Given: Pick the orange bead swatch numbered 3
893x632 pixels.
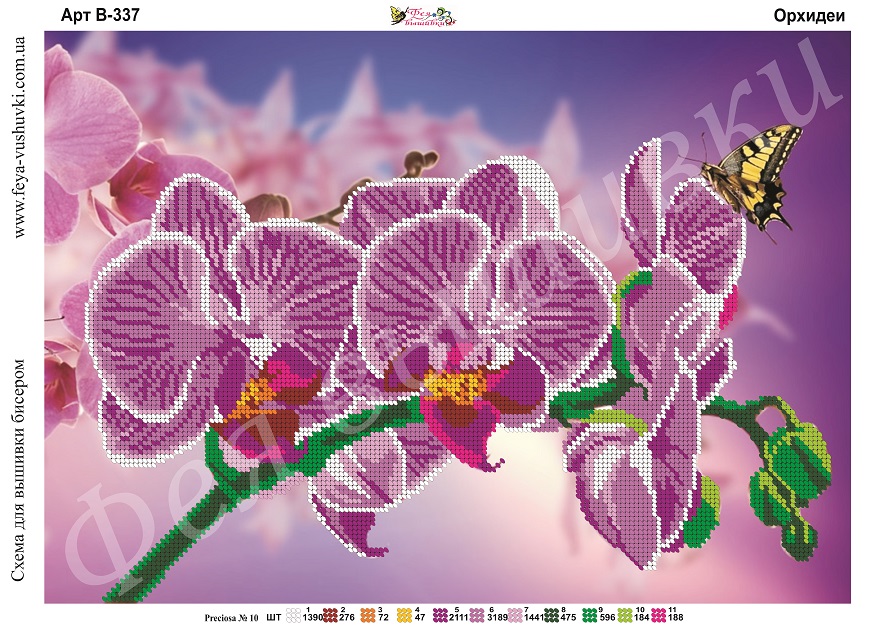Looking at the screenshot, I should [x=367, y=618].
